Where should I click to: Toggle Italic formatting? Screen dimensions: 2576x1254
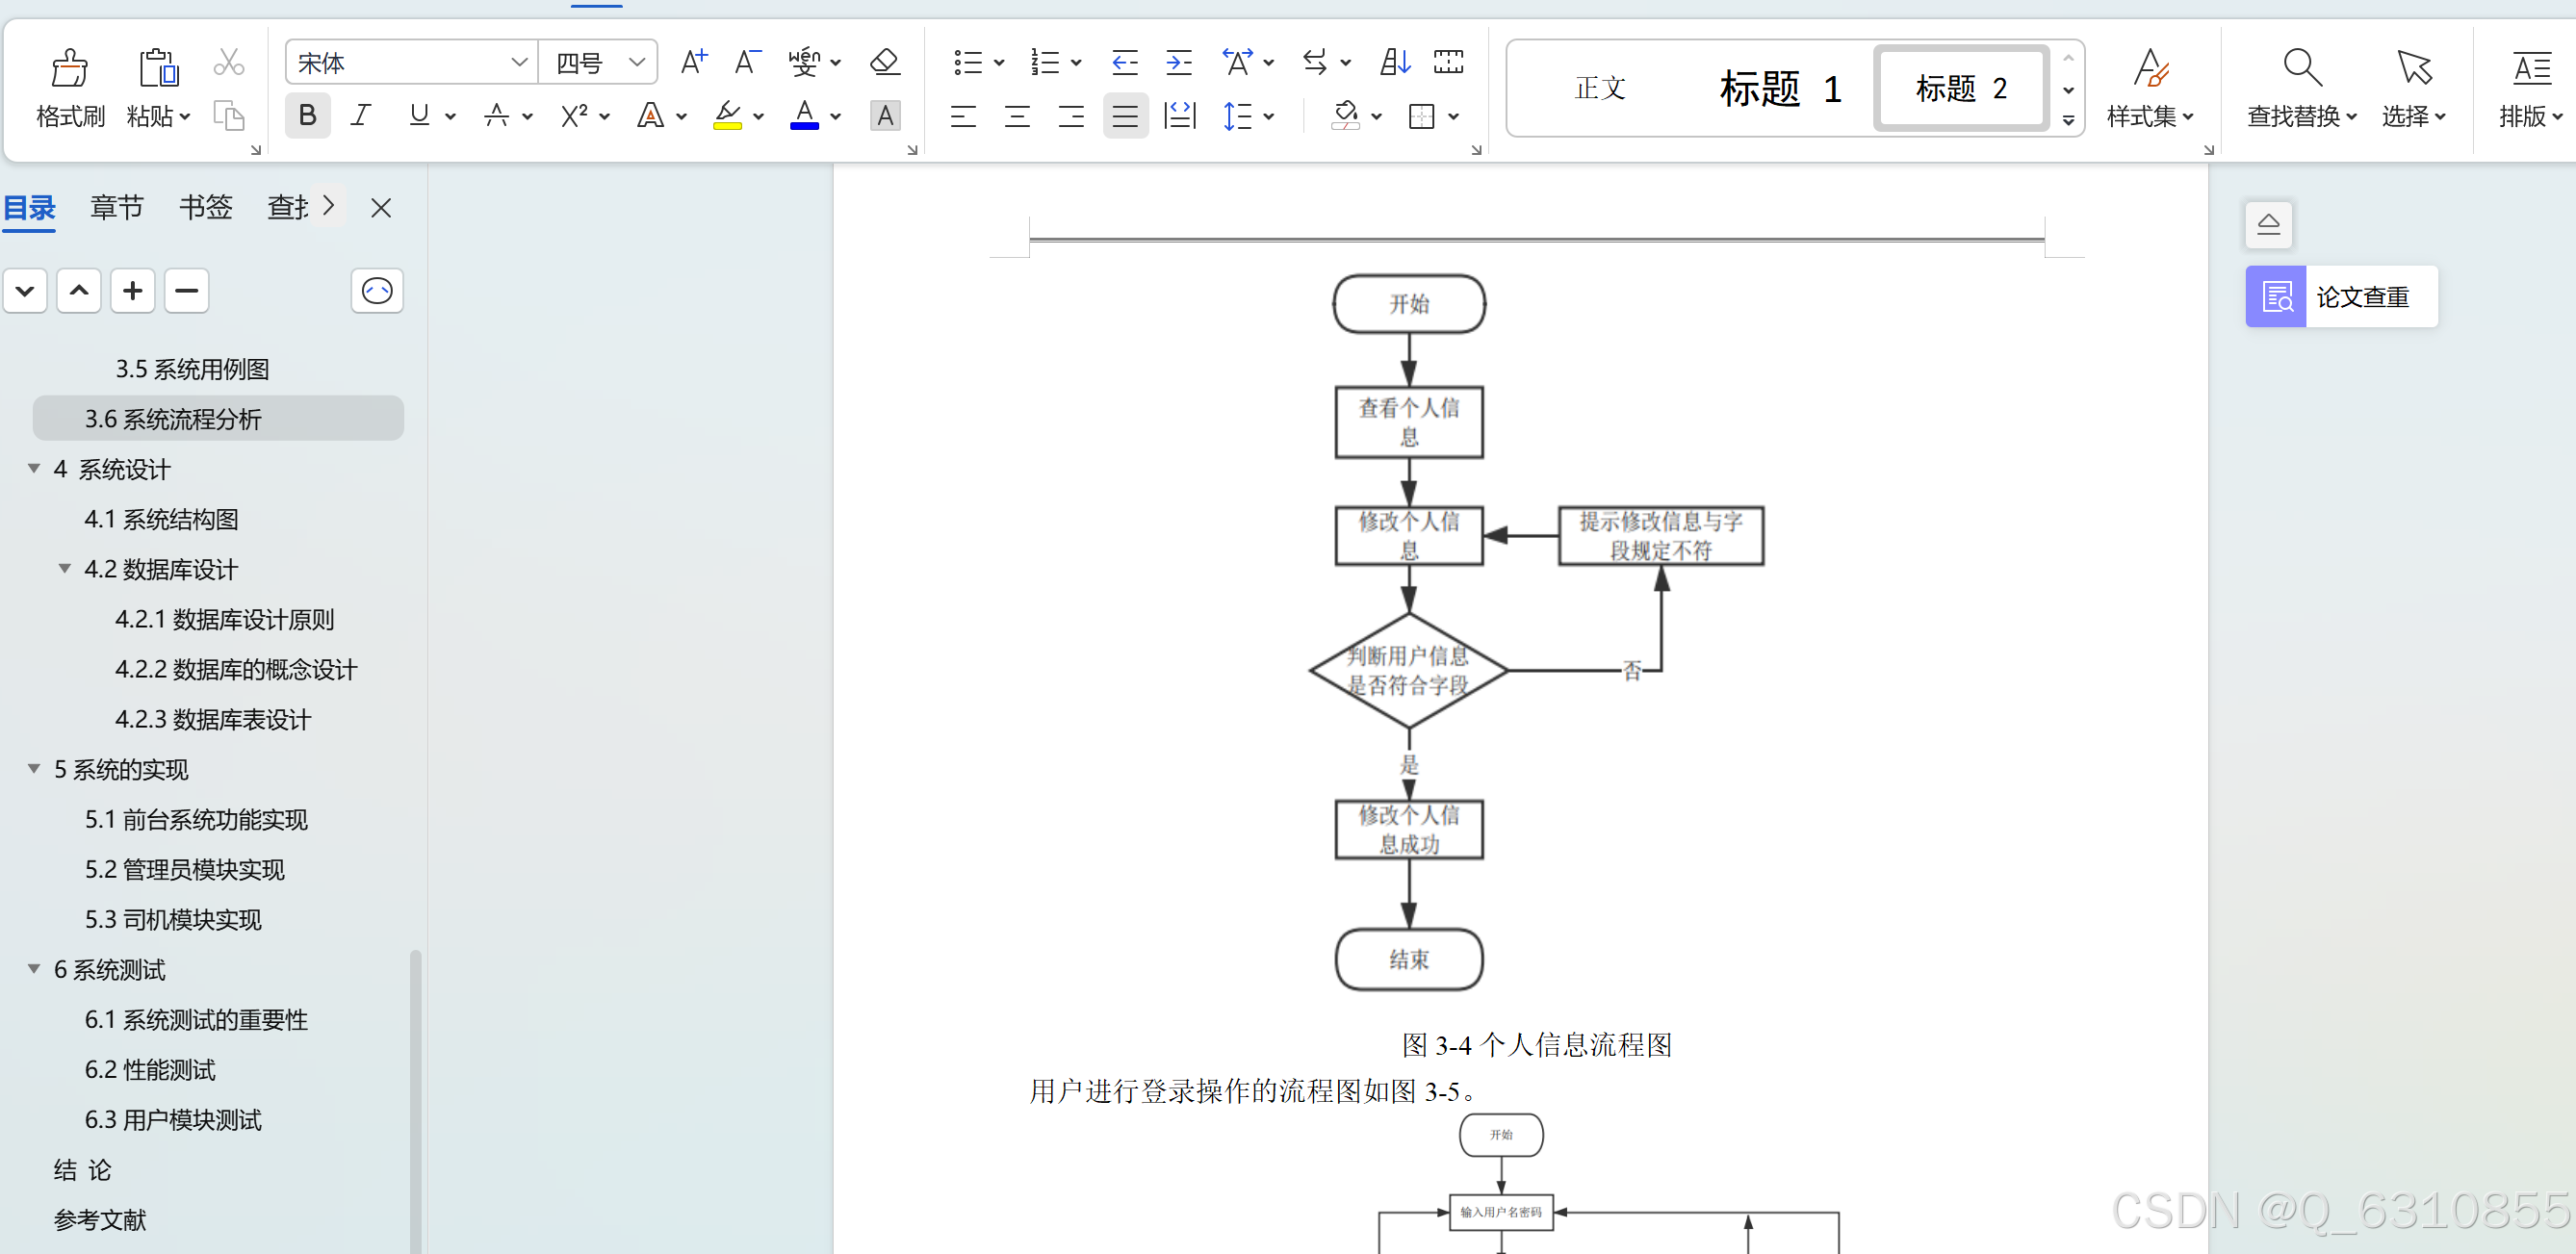[361, 116]
